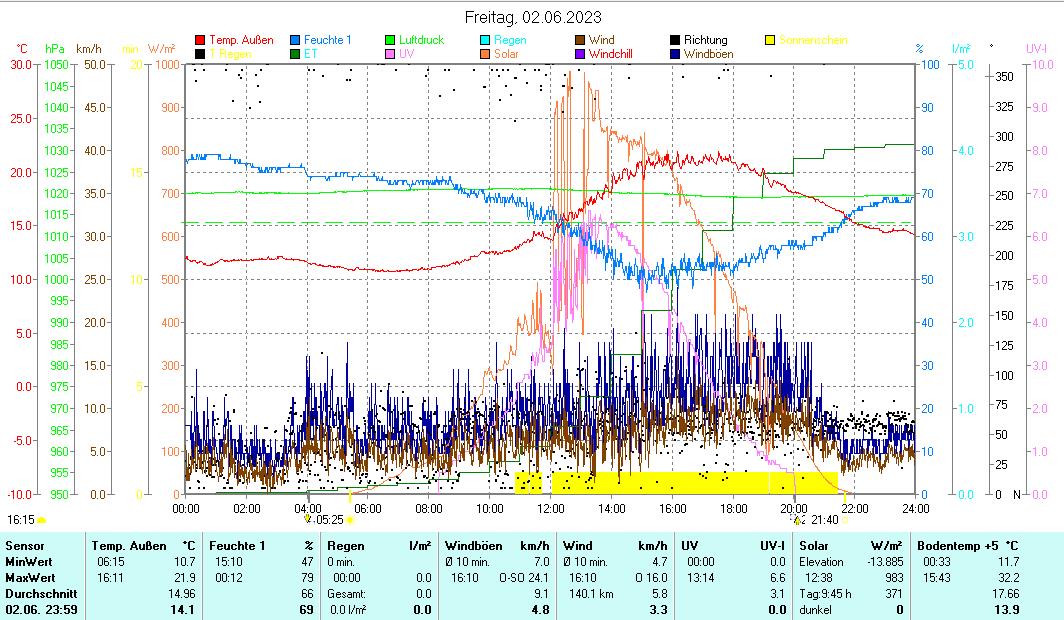Click the hPa axis unit label
The image size is (1064, 620).
55,49
